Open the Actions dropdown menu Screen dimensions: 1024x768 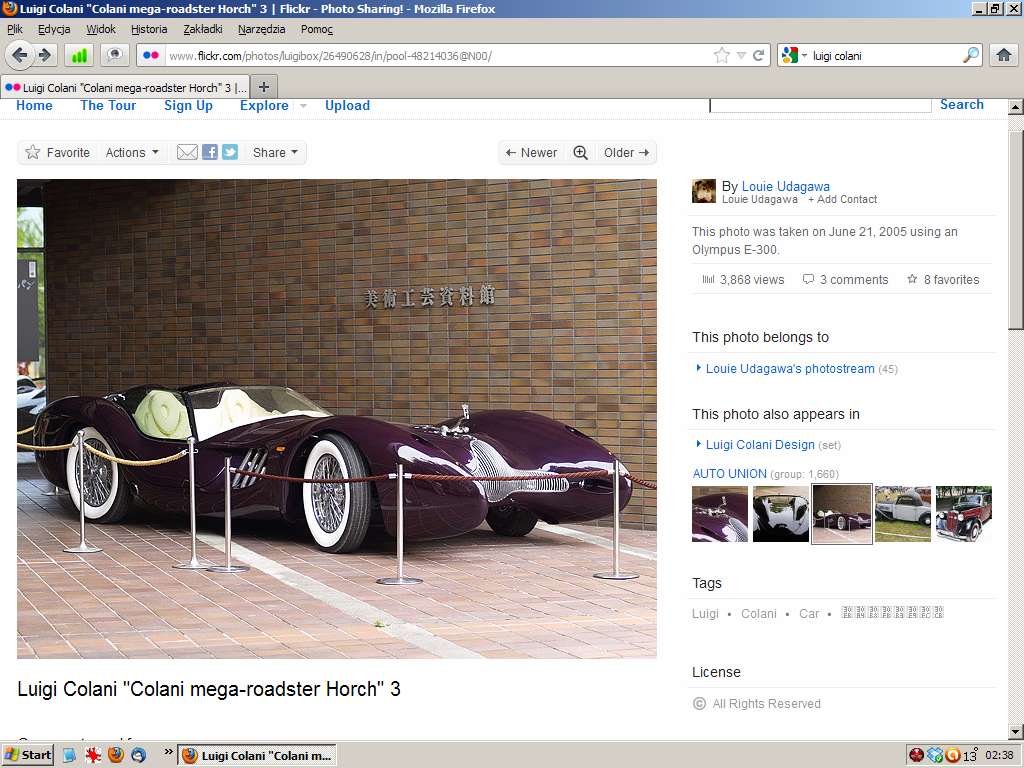pos(132,152)
